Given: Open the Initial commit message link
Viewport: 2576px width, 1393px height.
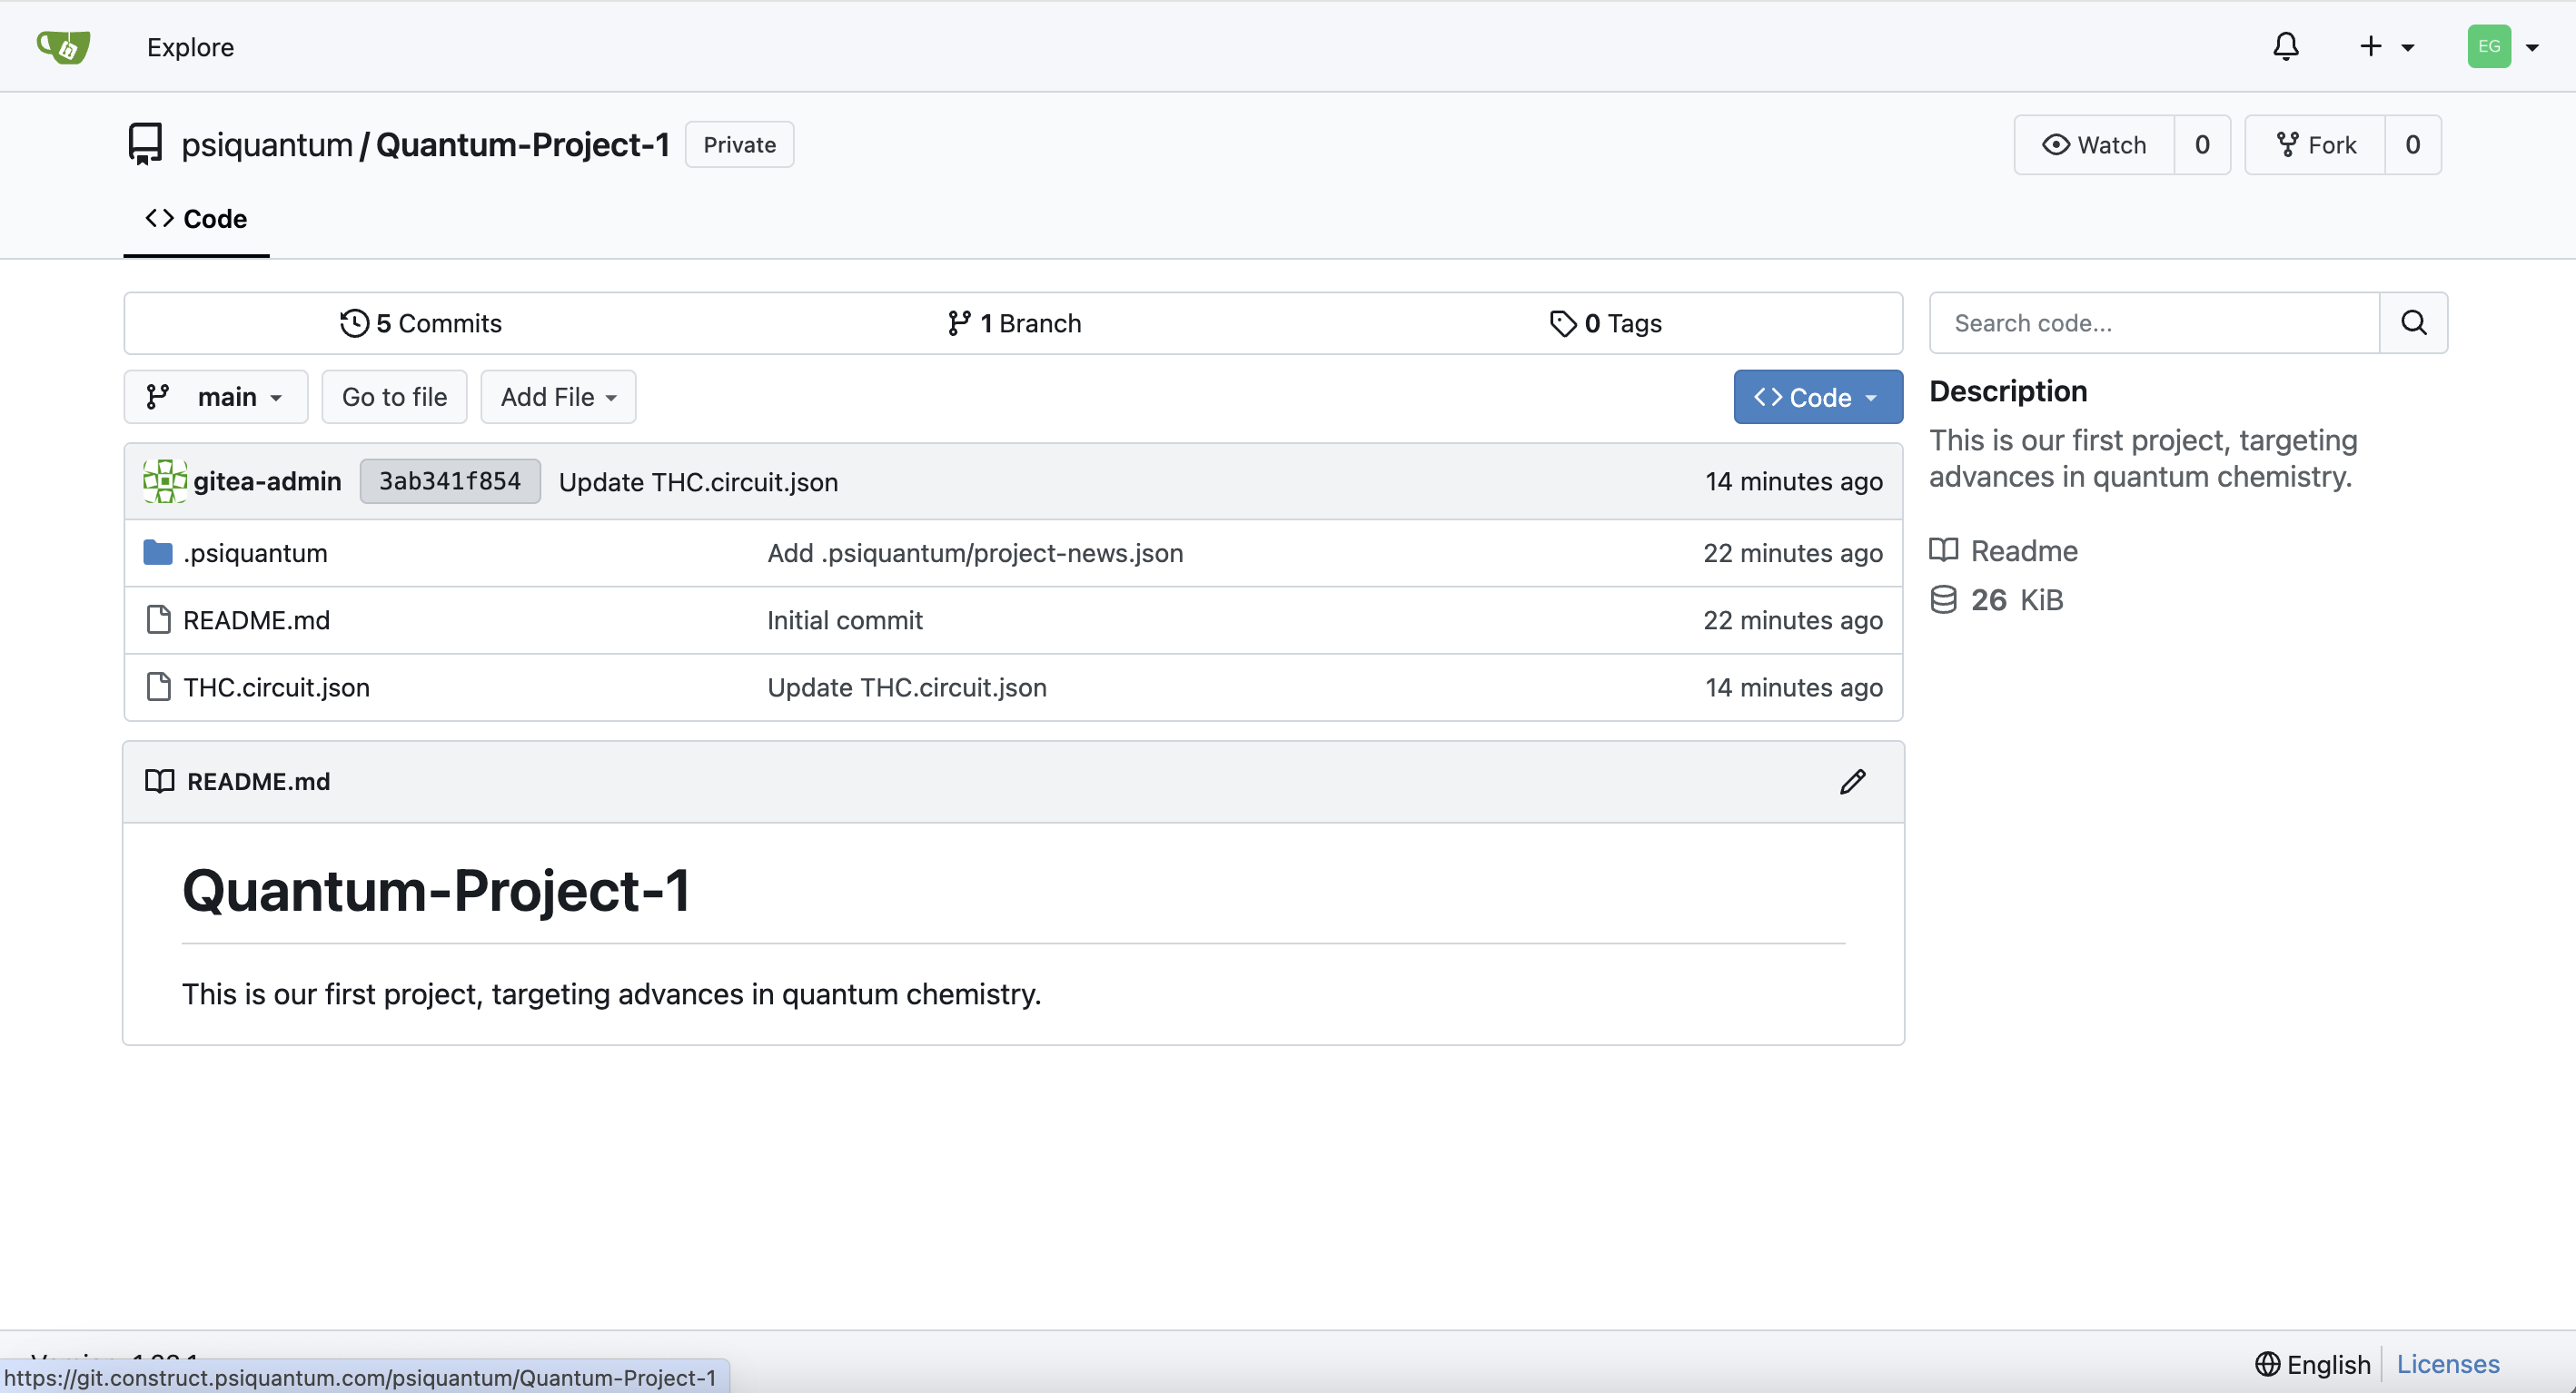Looking at the screenshot, I should point(845,619).
